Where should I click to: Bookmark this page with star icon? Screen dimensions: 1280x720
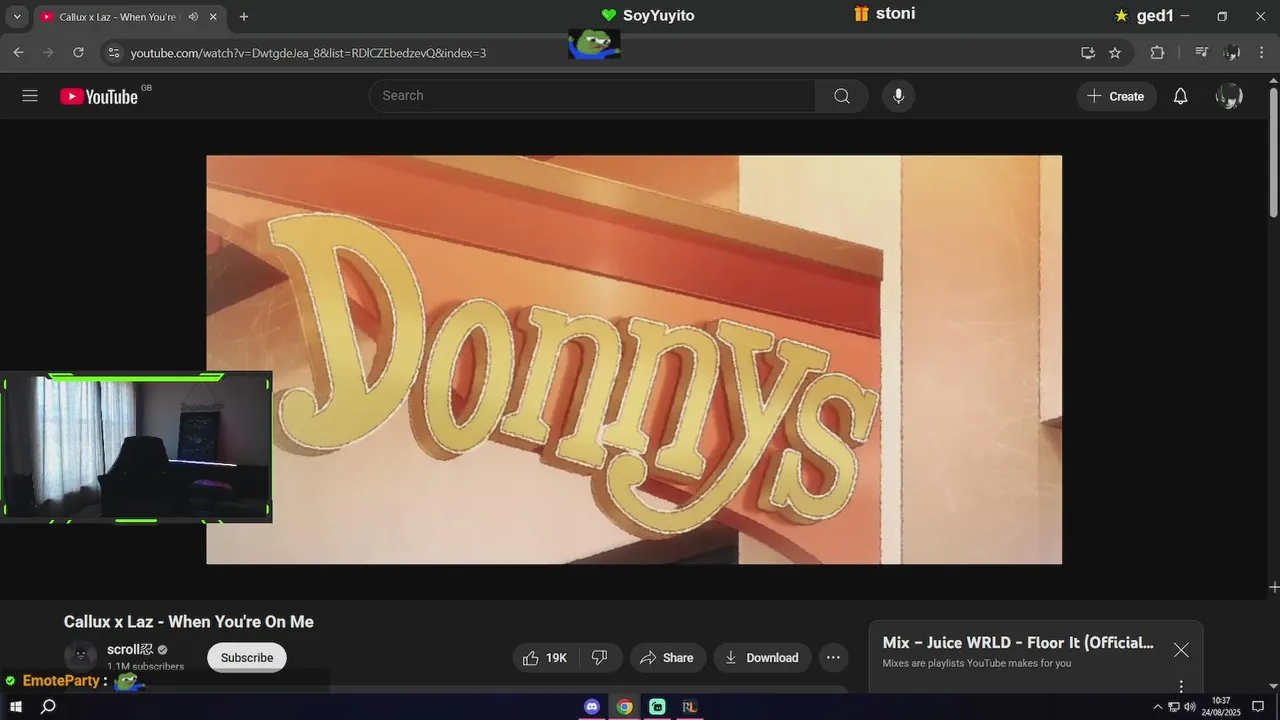[1115, 52]
